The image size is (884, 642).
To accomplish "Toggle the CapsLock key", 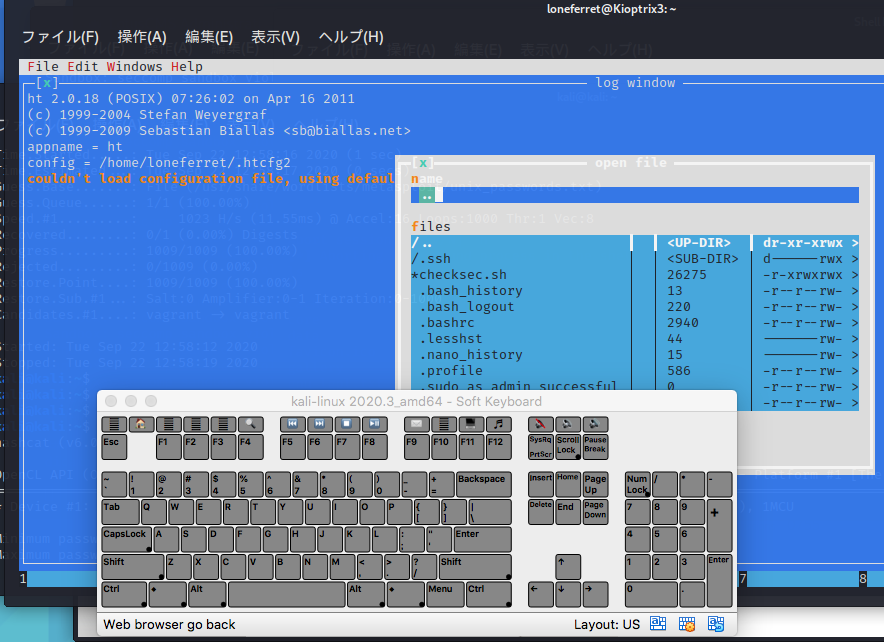I will click(127, 539).
